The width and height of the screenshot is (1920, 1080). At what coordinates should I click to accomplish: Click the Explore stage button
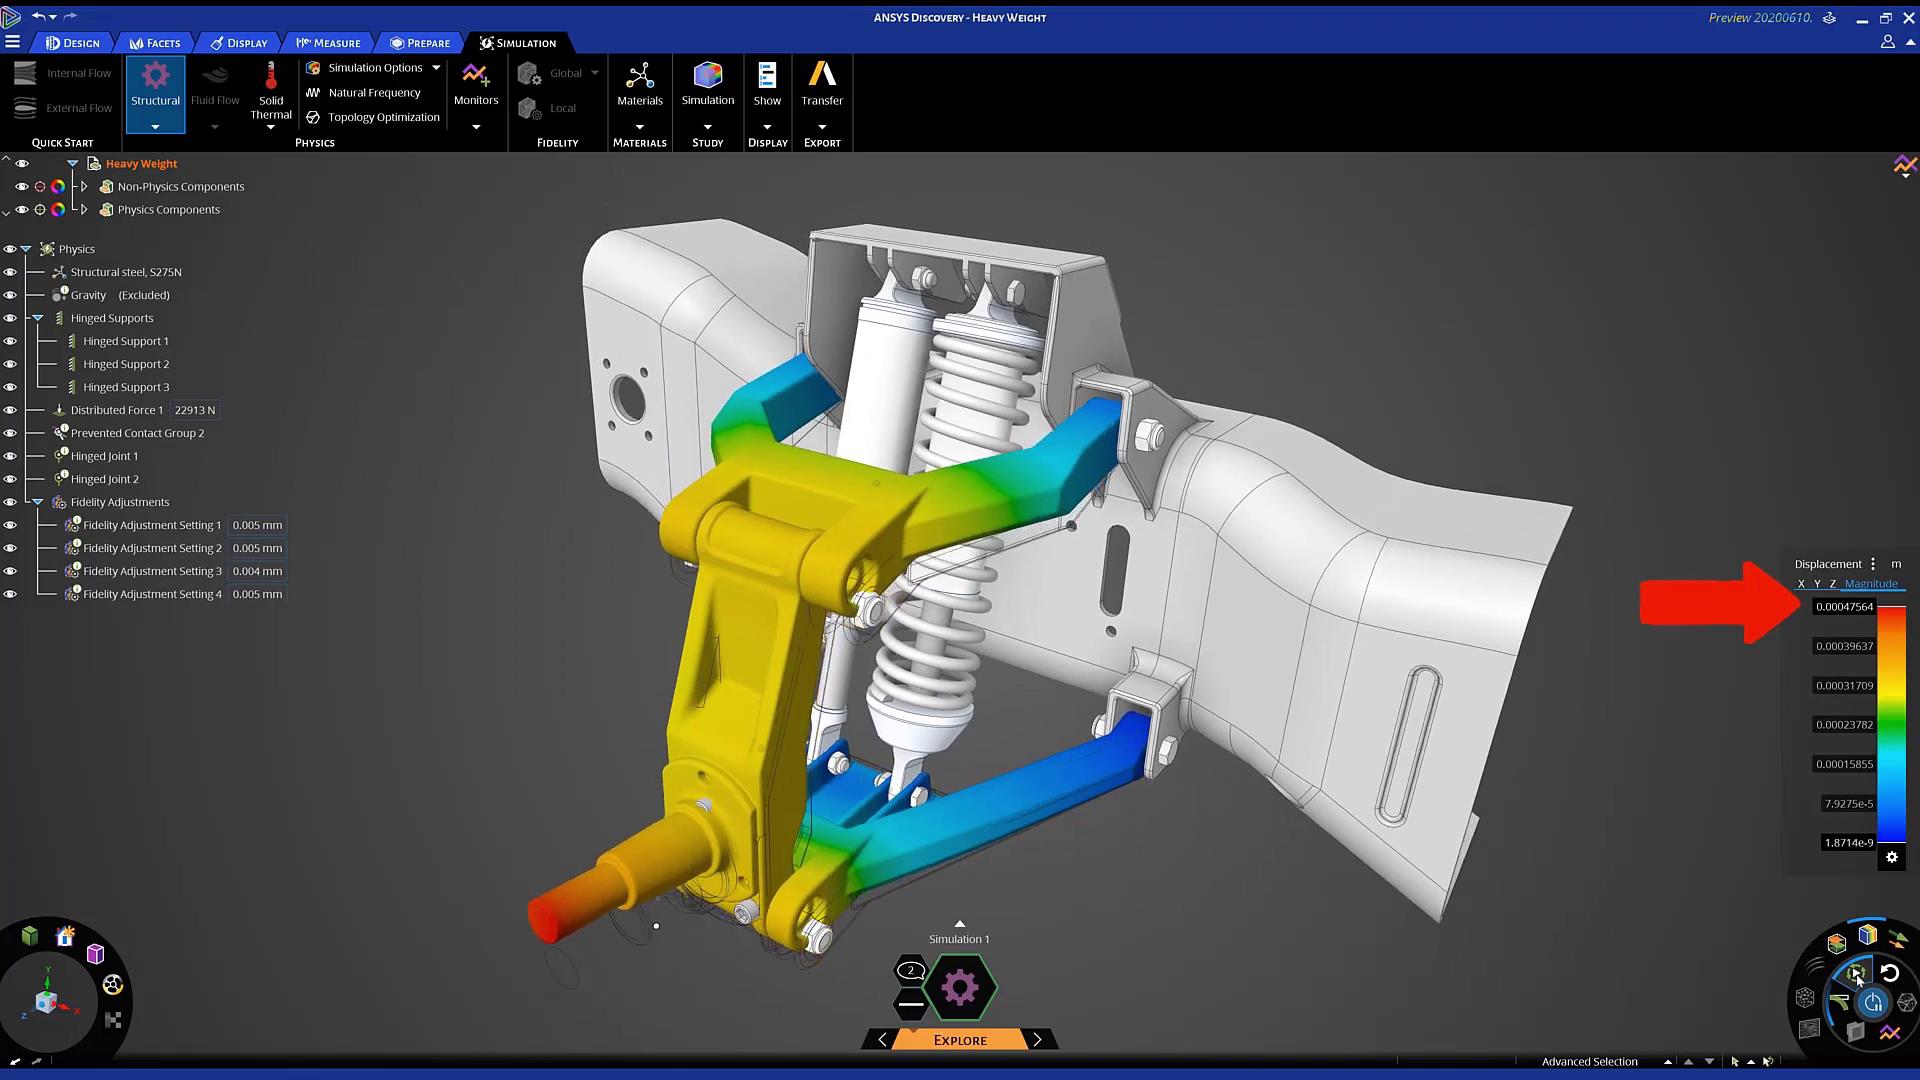pos(959,1040)
